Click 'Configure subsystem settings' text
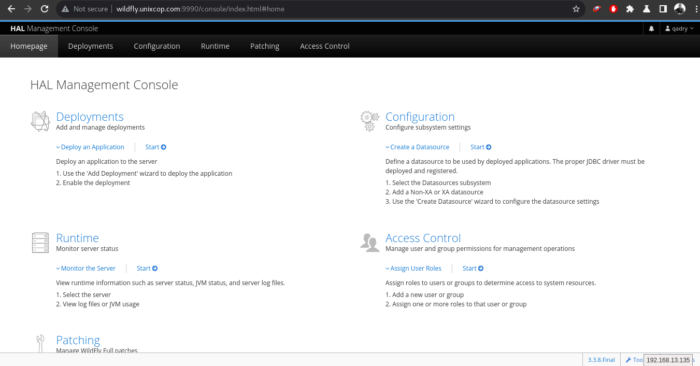The image size is (700, 366). pyautogui.click(x=428, y=127)
